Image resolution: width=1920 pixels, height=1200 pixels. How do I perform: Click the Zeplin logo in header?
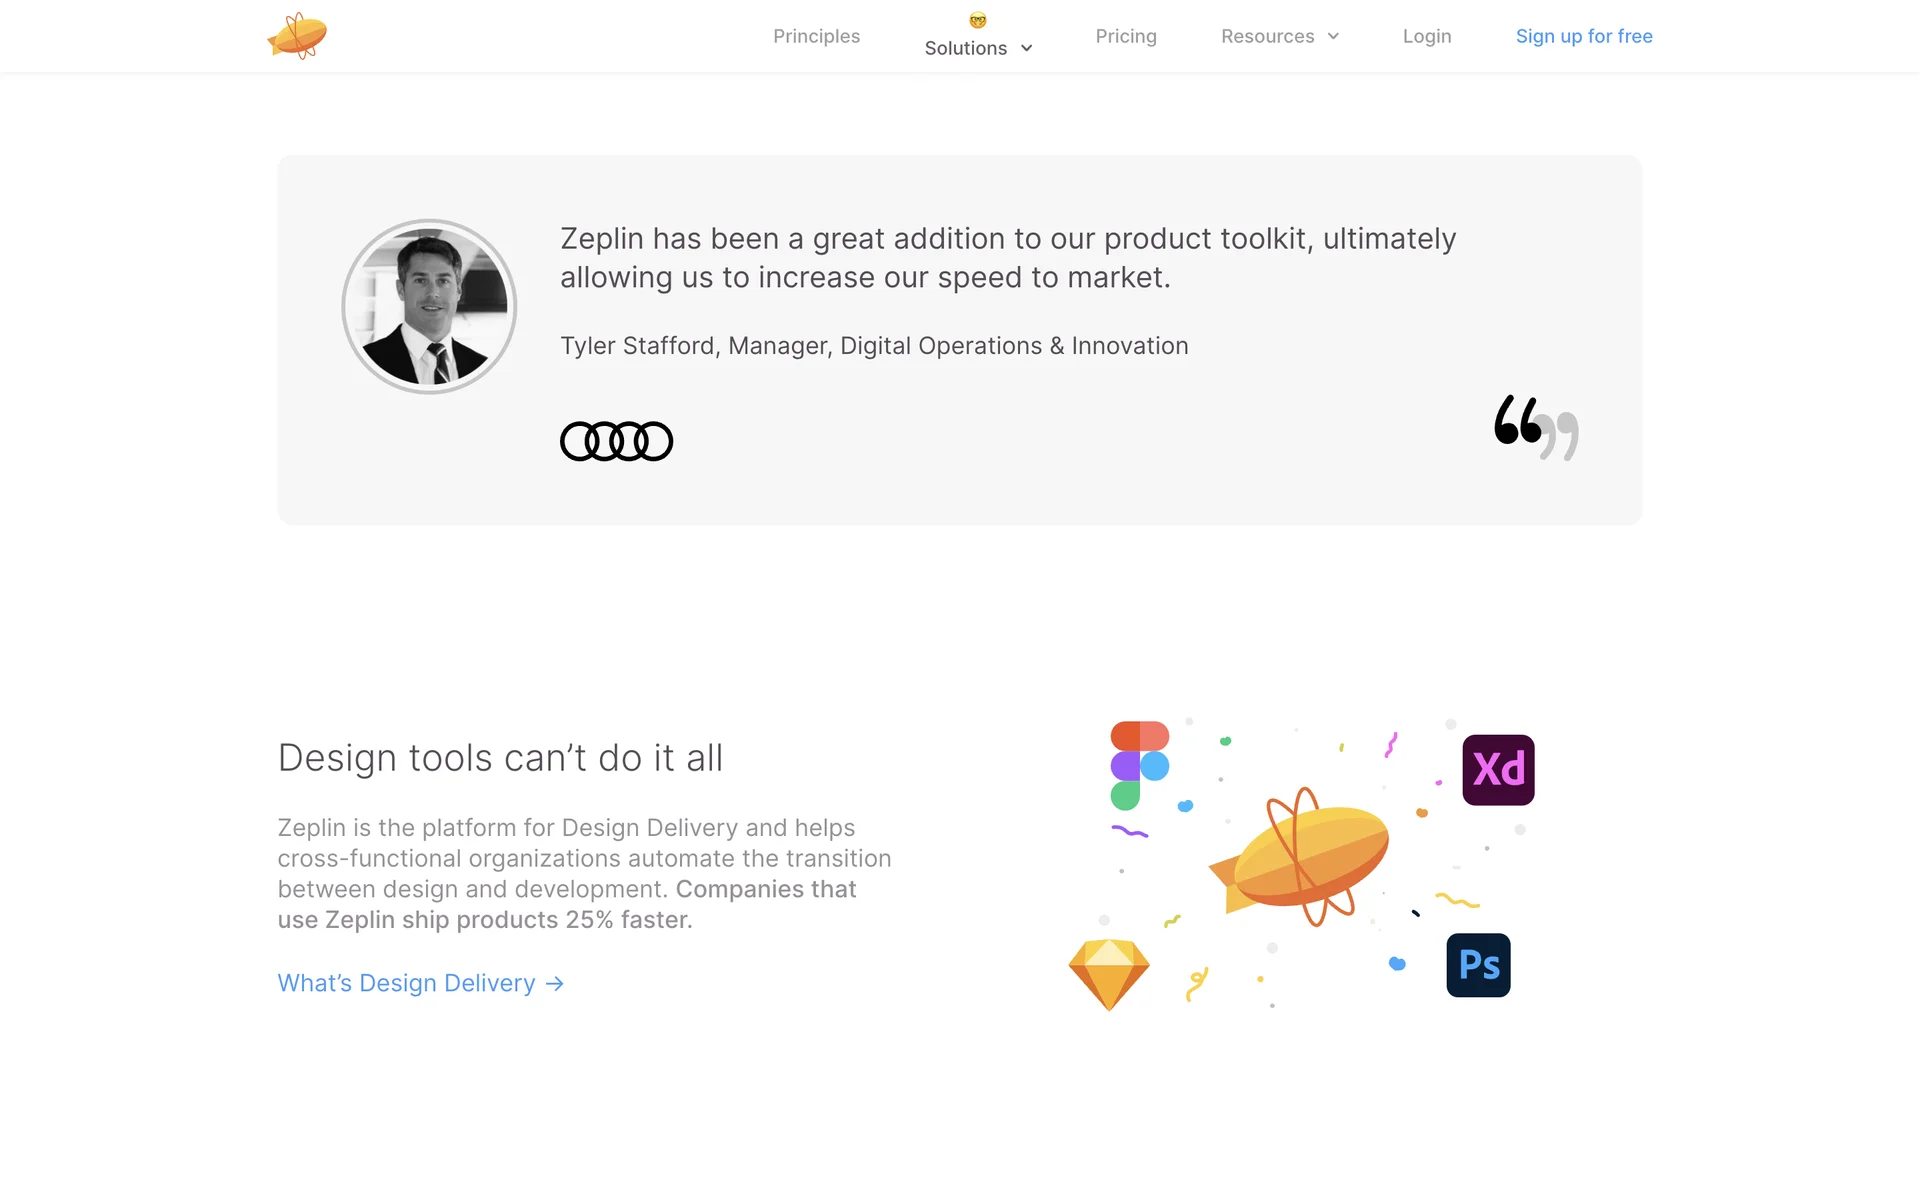(x=297, y=36)
